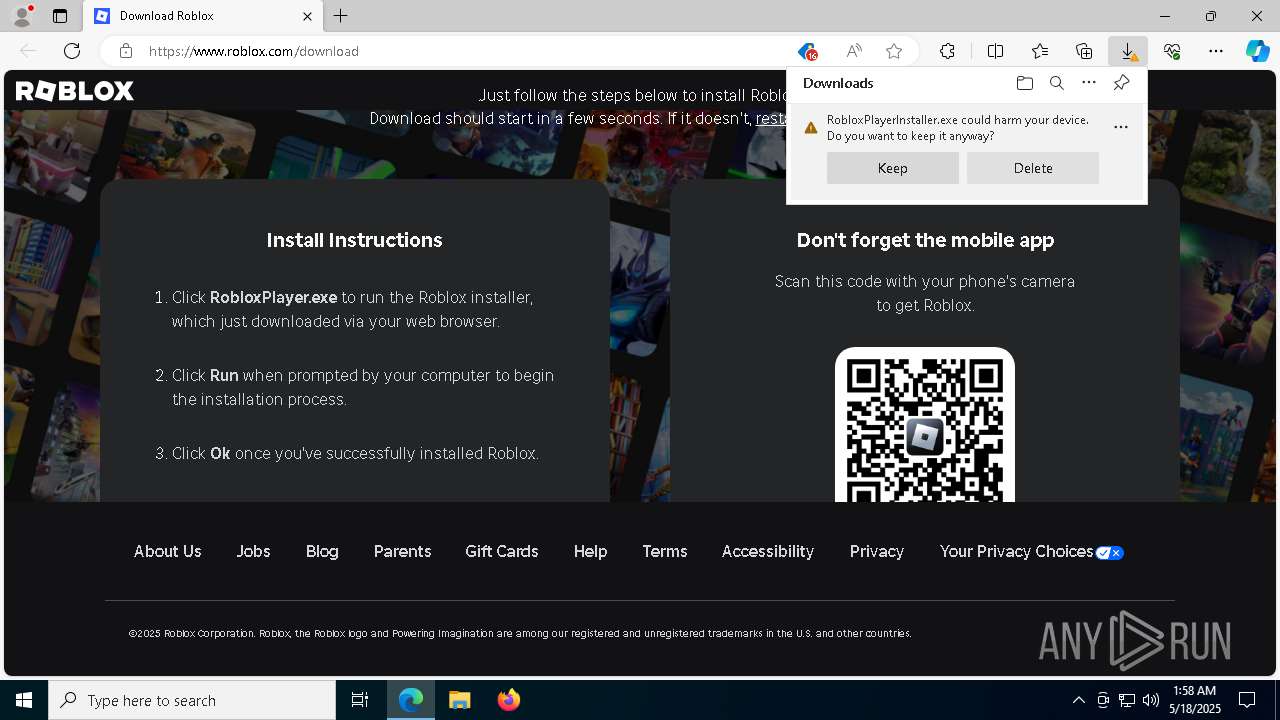Image resolution: width=1280 pixels, height=720 pixels.
Task: Open the Collections icon
Action: pyautogui.click(x=1084, y=51)
